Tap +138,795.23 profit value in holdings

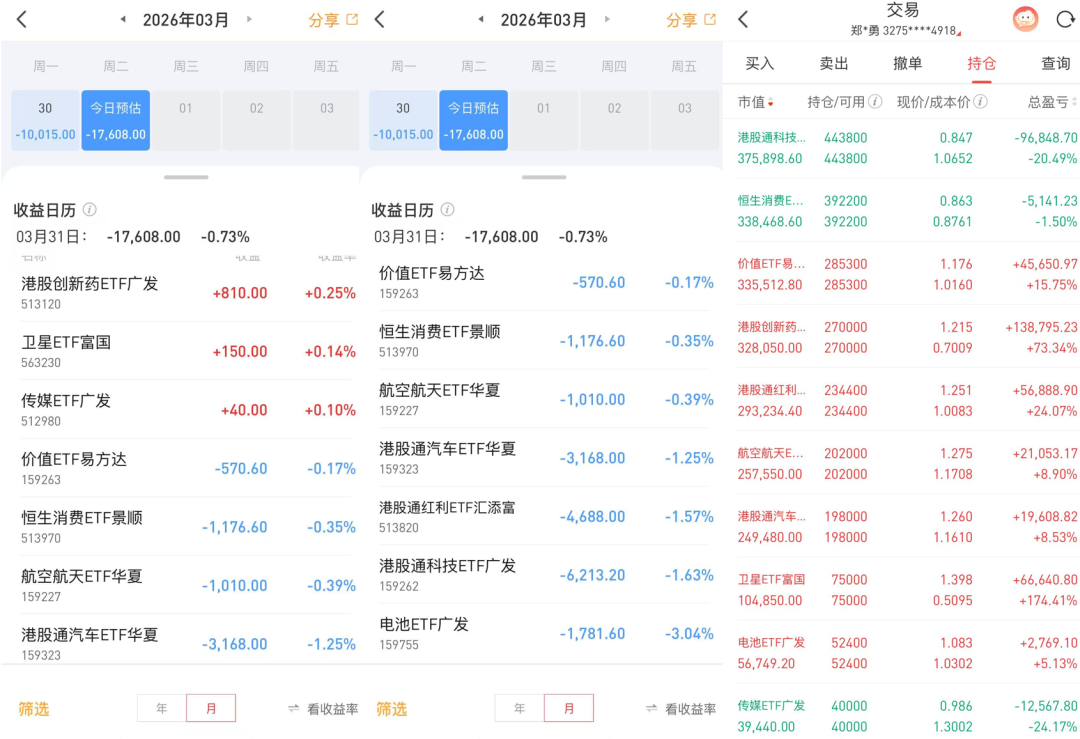(x=1041, y=327)
